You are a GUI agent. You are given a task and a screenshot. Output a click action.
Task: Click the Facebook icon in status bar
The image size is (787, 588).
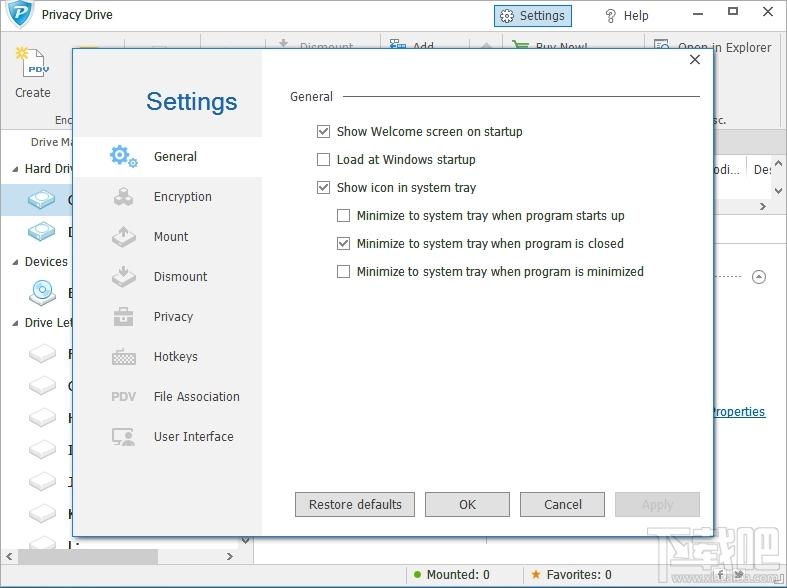click(720, 575)
